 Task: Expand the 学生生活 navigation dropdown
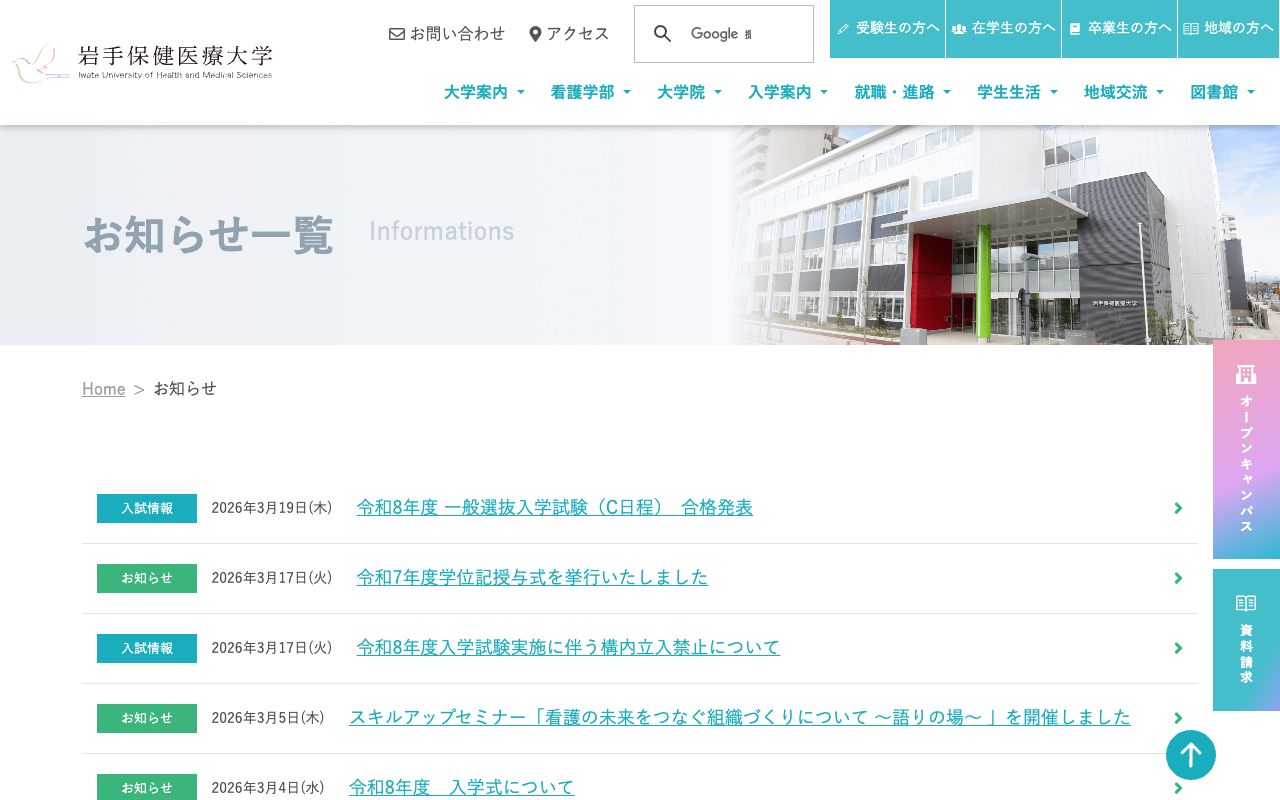(x=1009, y=92)
